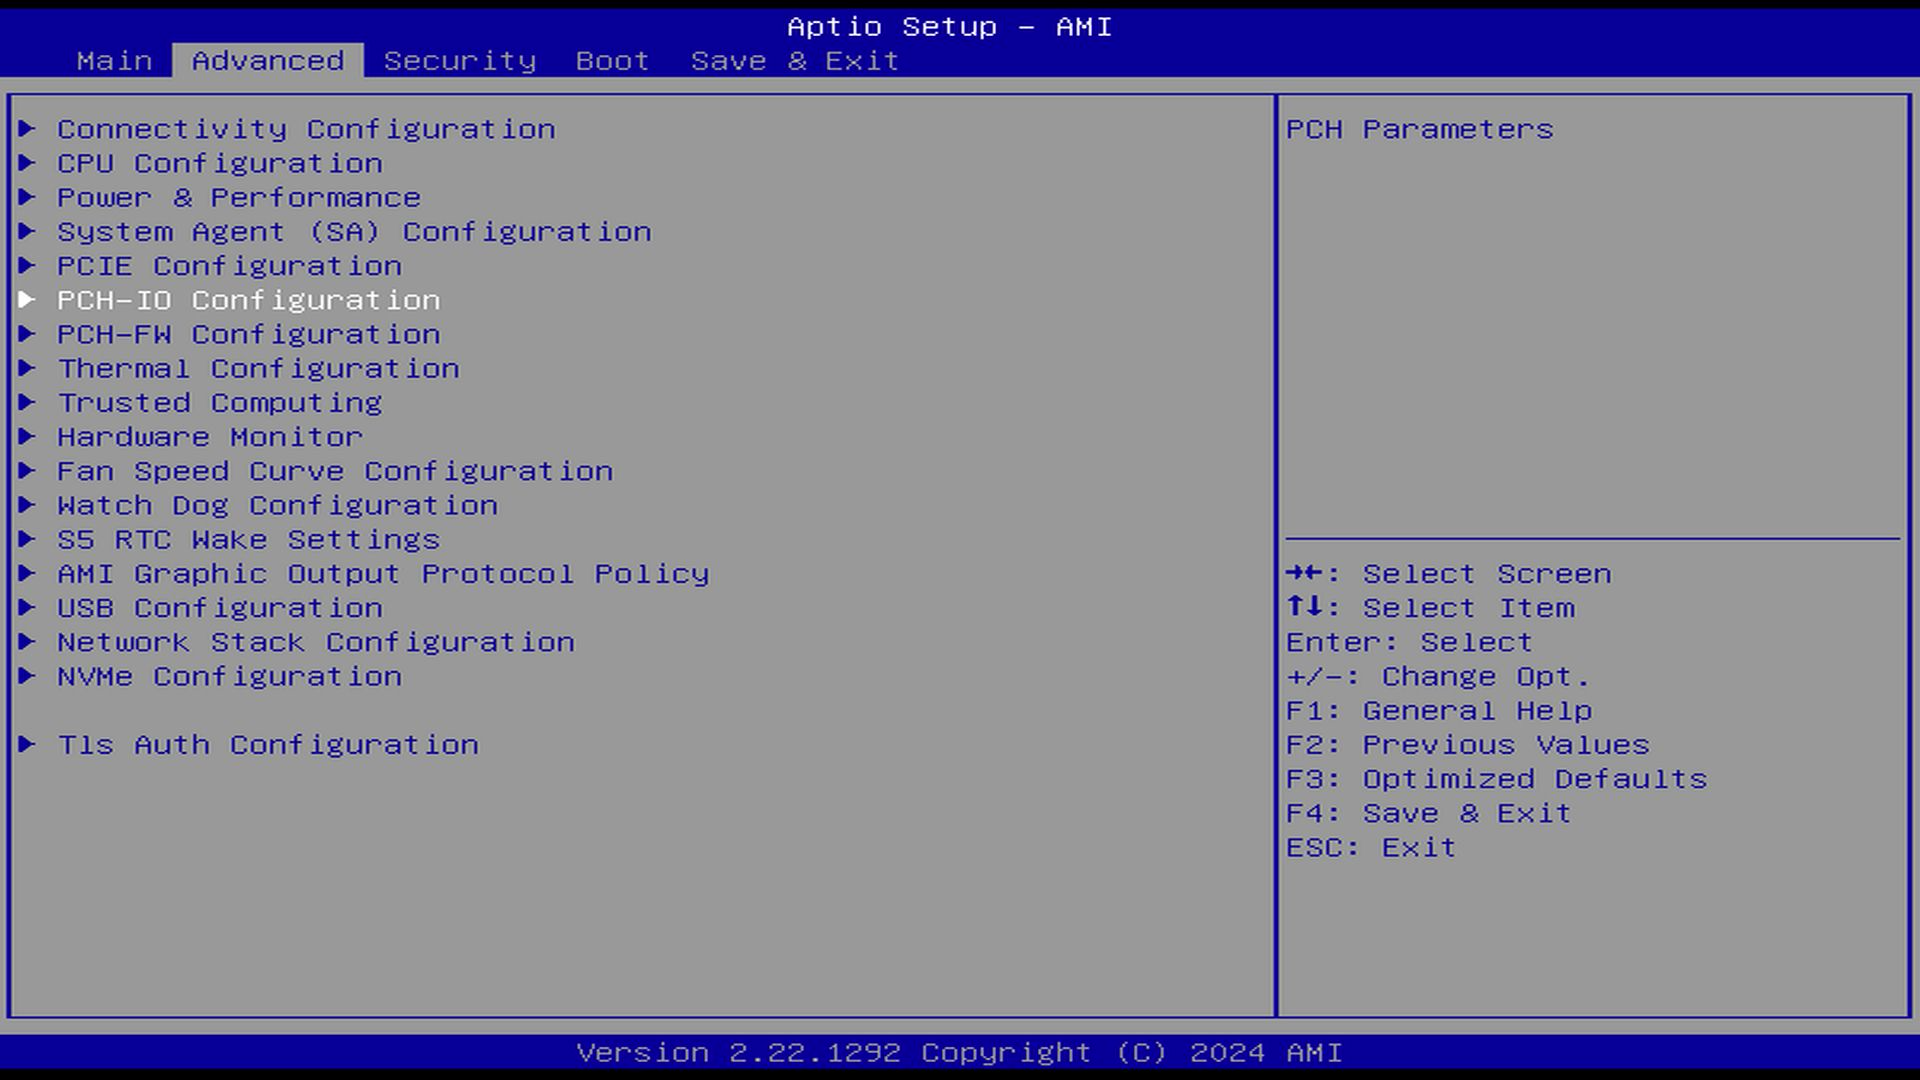Go to the Boot tab
Screen dimensions: 1920x1080
click(x=612, y=61)
